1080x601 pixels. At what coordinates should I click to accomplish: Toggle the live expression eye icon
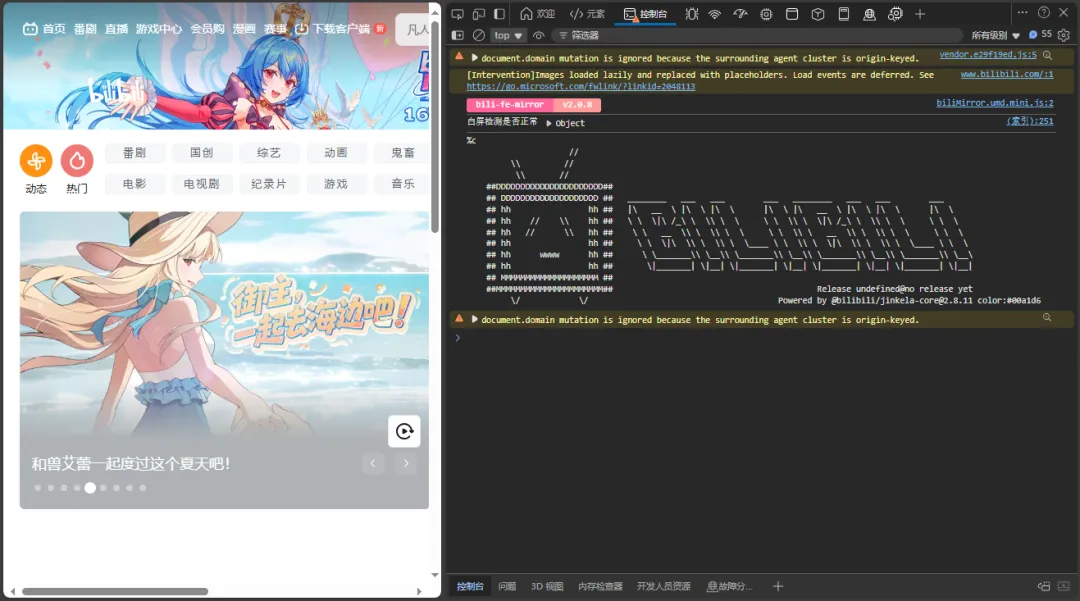click(x=539, y=35)
